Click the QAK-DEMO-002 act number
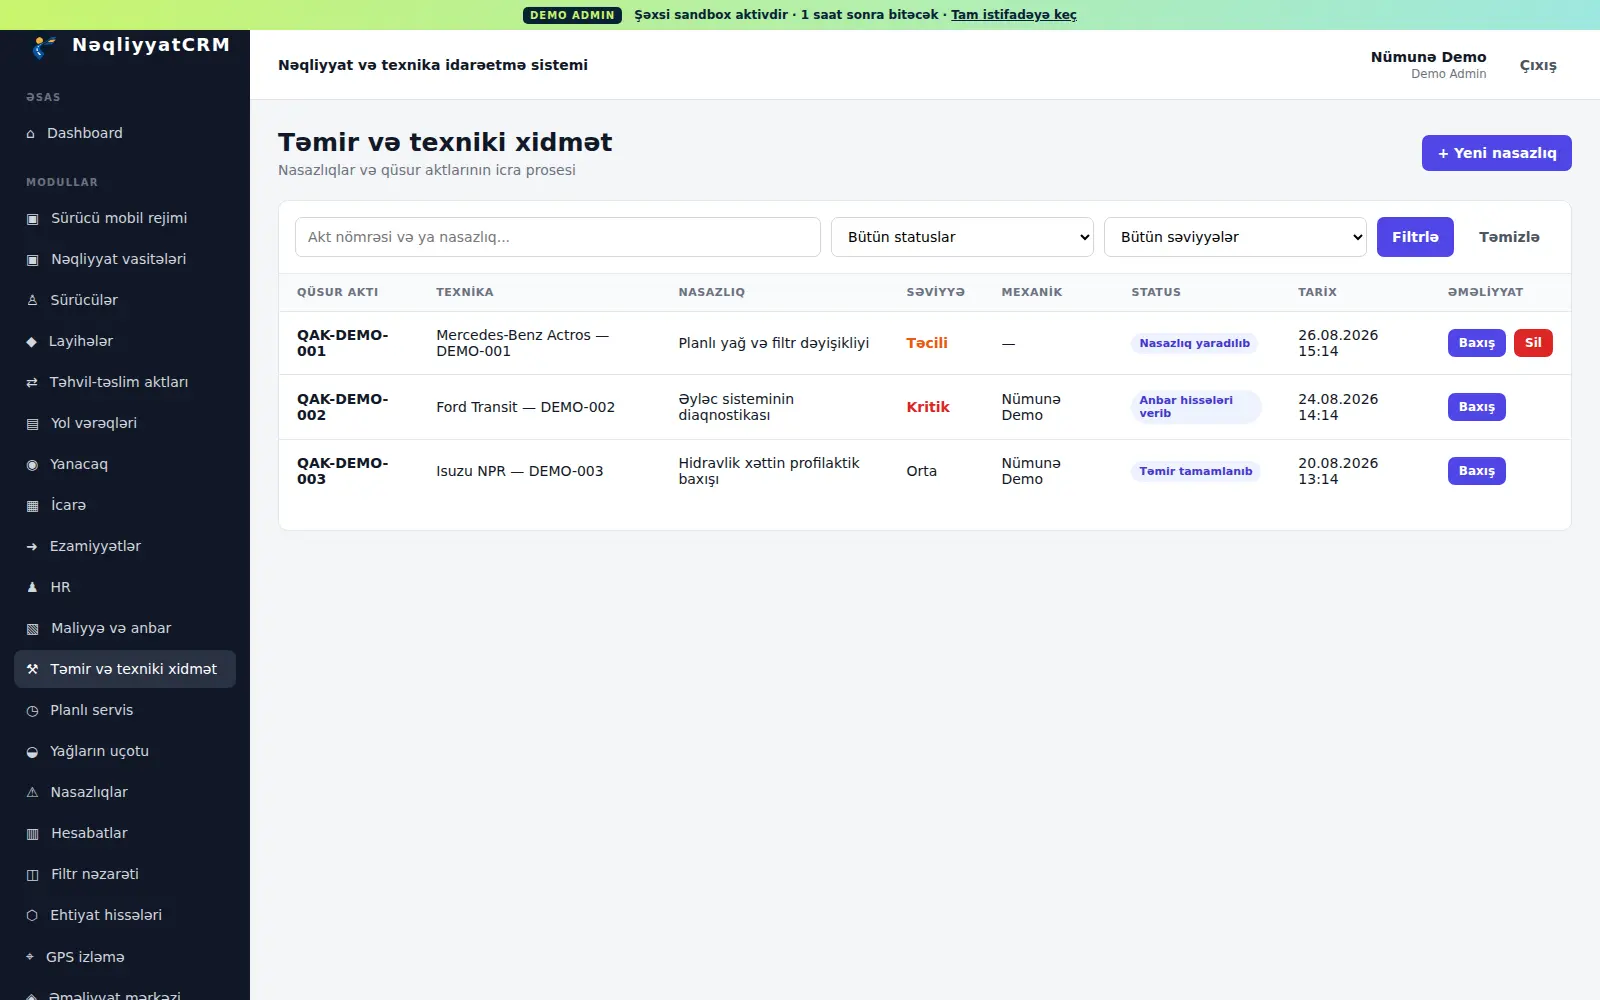 pos(343,407)
